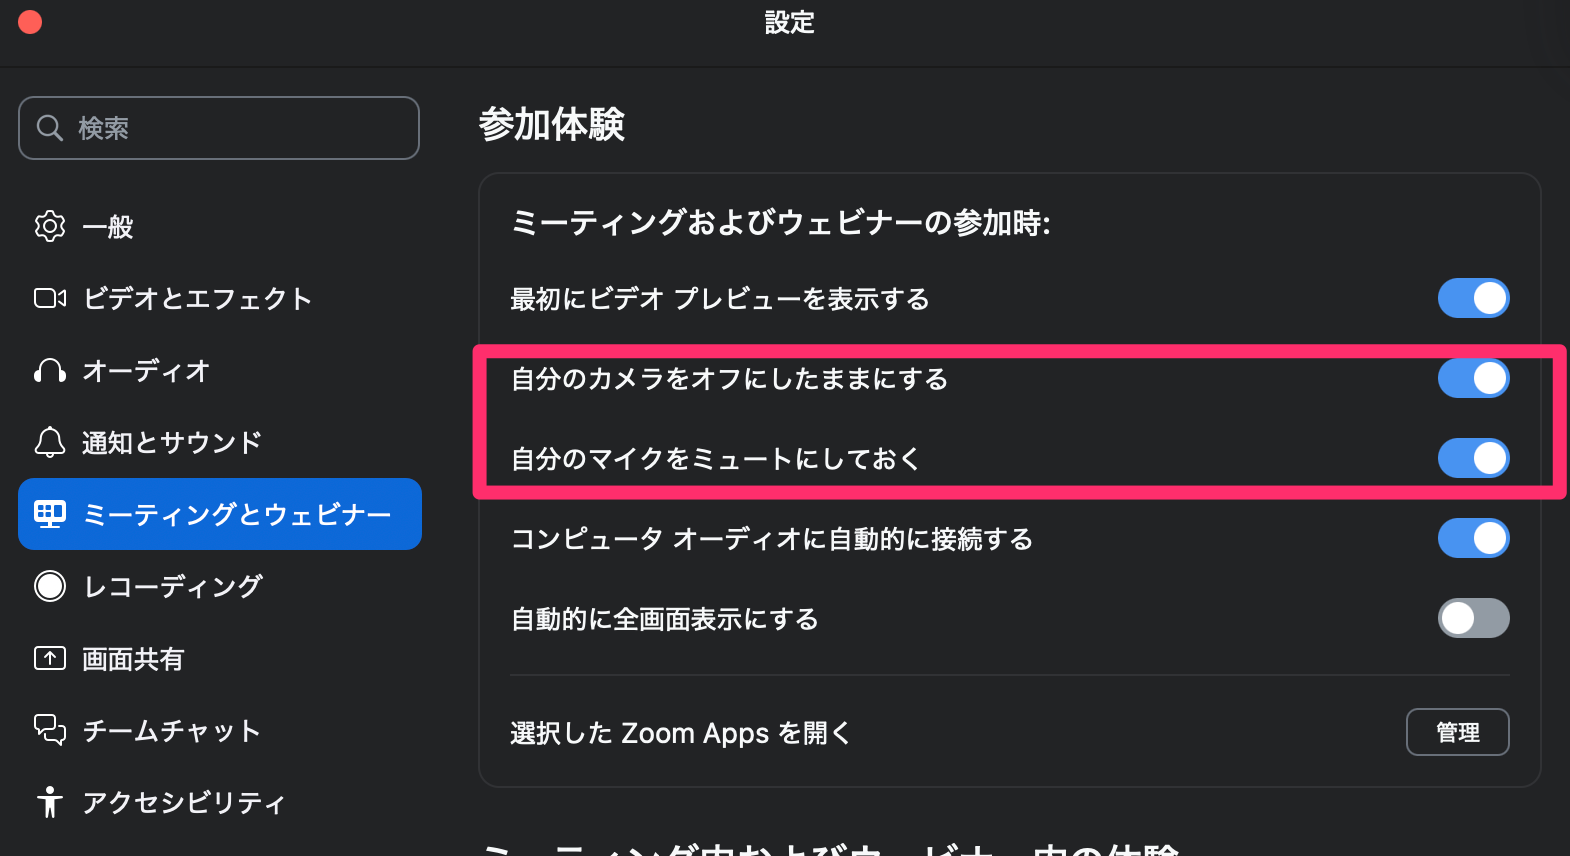The image size is (1570, 856).
Task: Switch to the オーディオ settings label
Action: [146, 371]
